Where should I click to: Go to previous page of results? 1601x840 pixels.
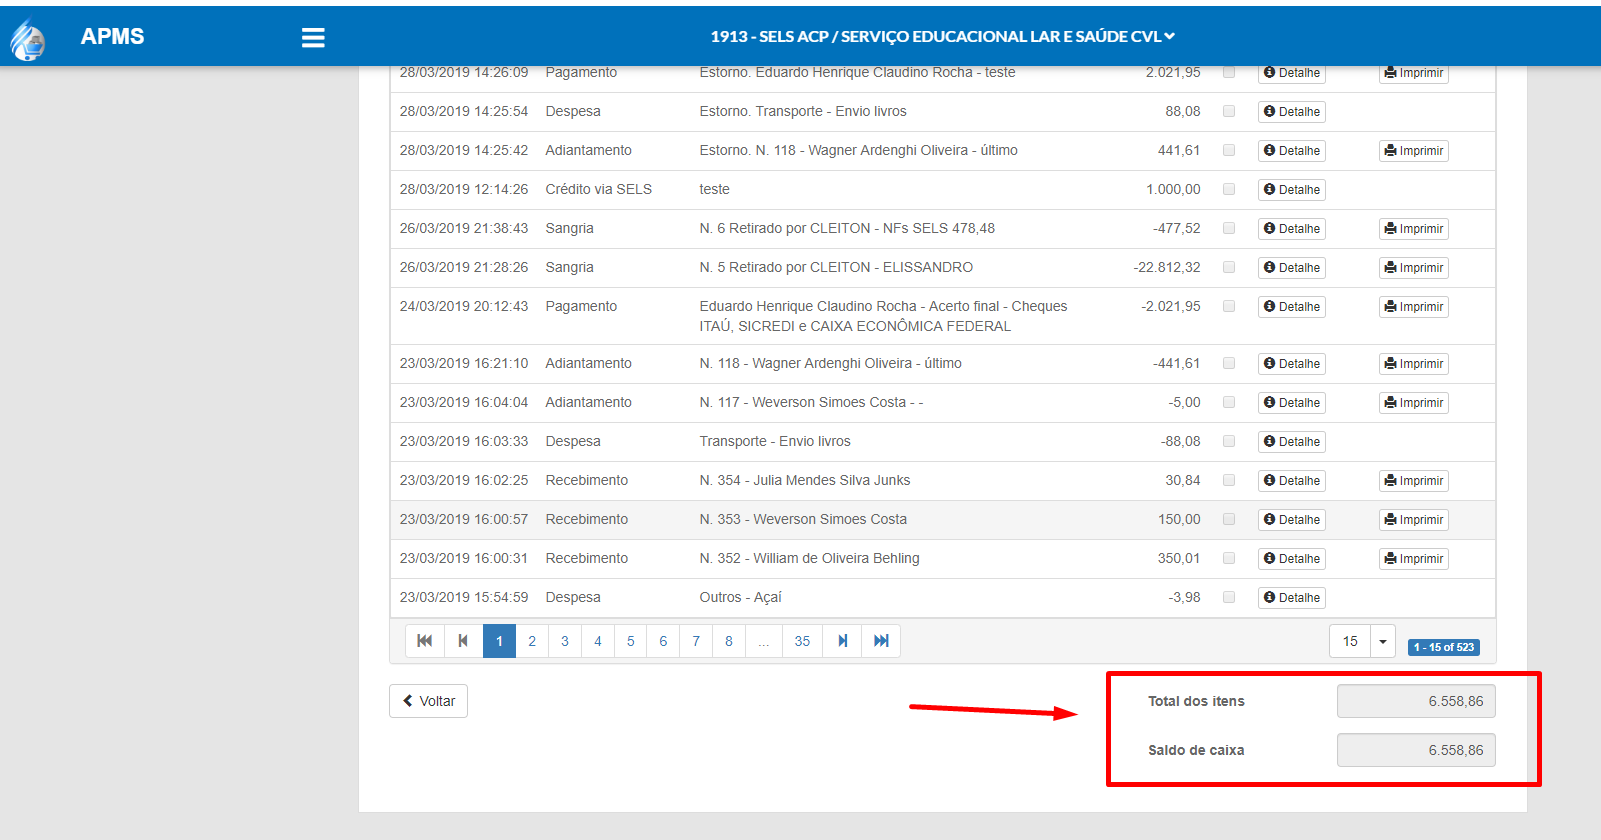(463, 641)
